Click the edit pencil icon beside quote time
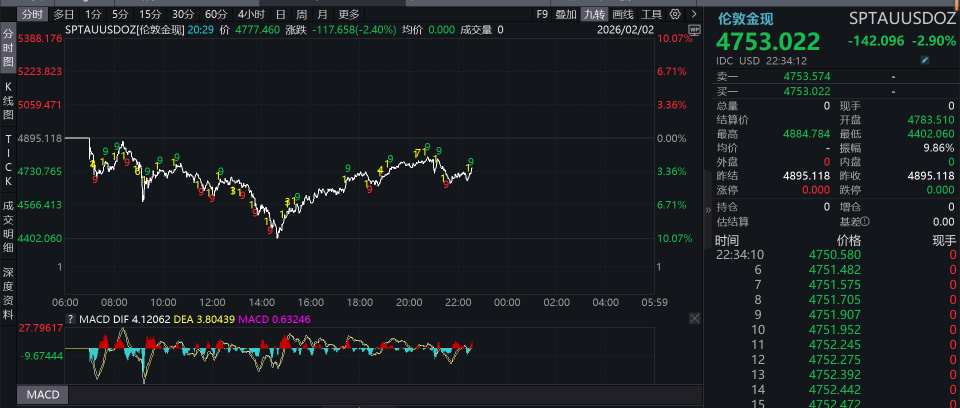This screenshot has width=960, height=408. 925,61
